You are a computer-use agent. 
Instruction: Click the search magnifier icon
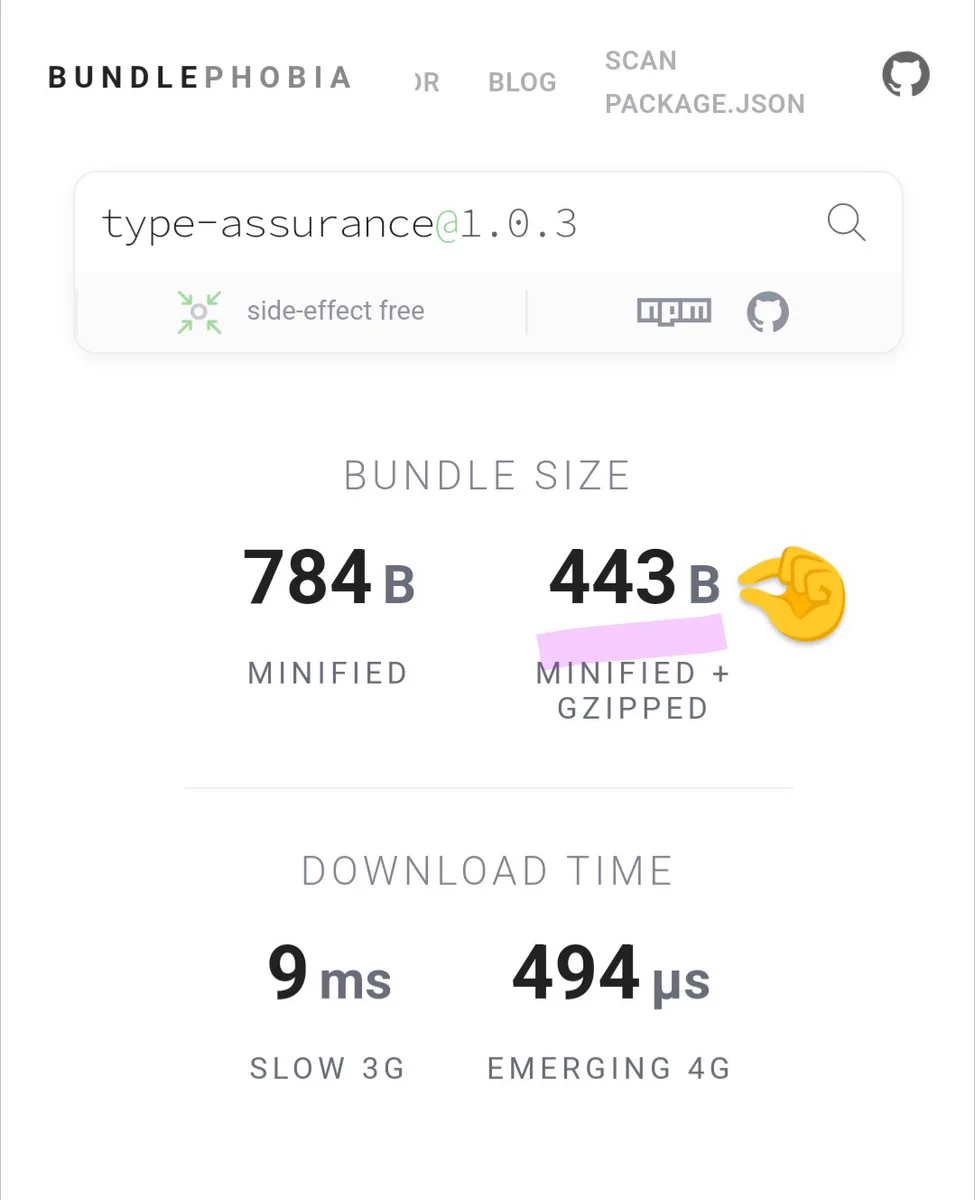point(846,222)
